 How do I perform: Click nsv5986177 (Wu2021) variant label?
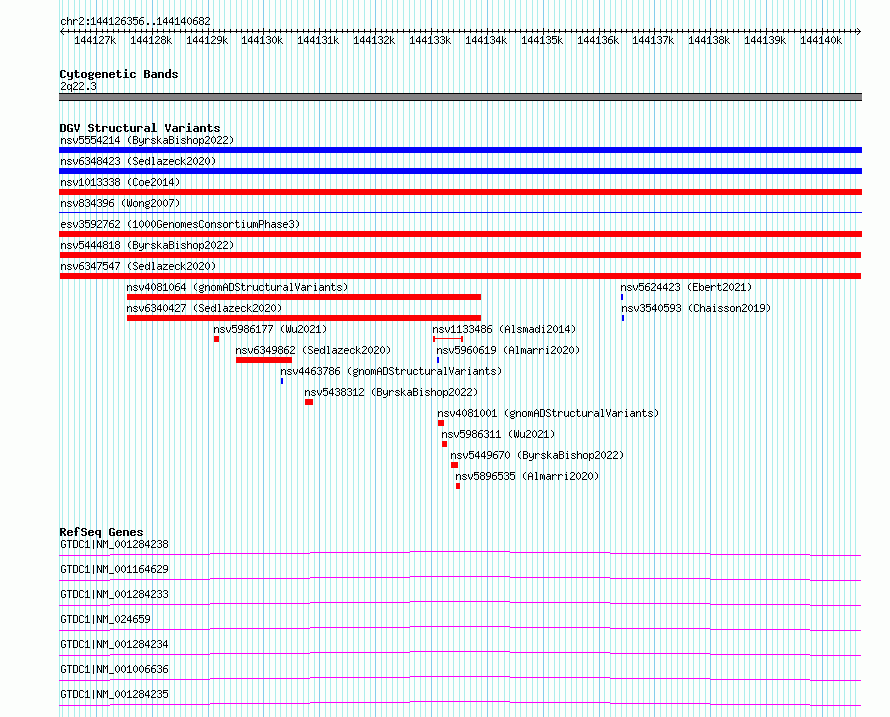click(x=270, y=329)
